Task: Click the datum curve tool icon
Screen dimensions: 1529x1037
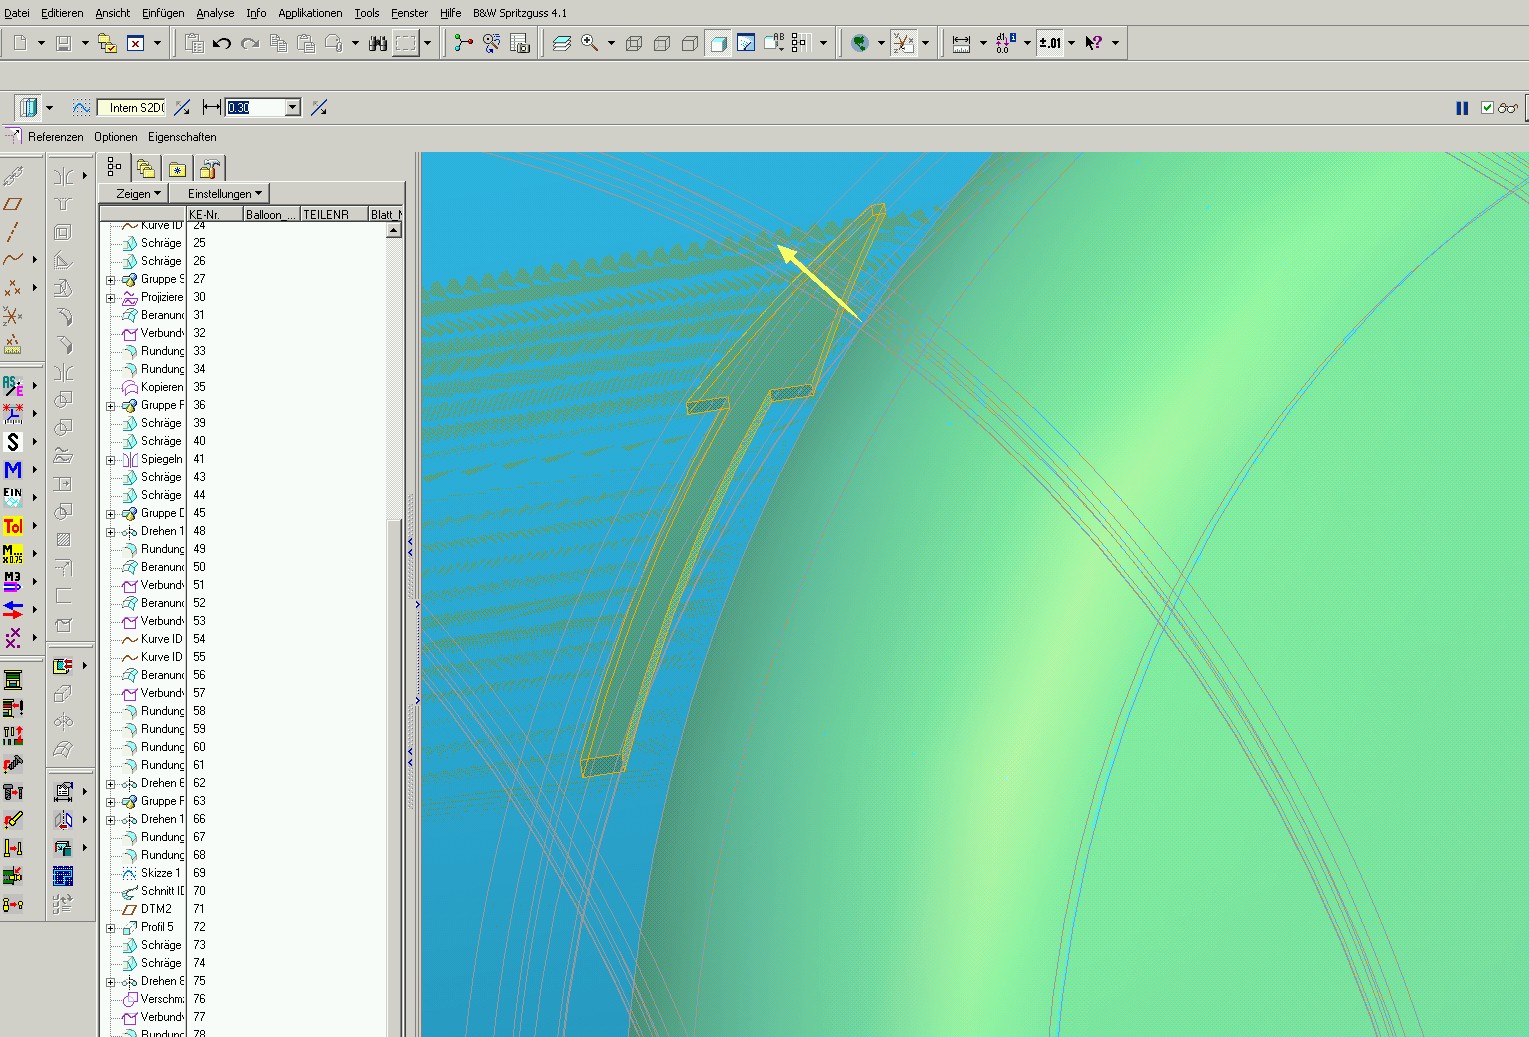Action: pyautogui.click(x=13, y=260)
